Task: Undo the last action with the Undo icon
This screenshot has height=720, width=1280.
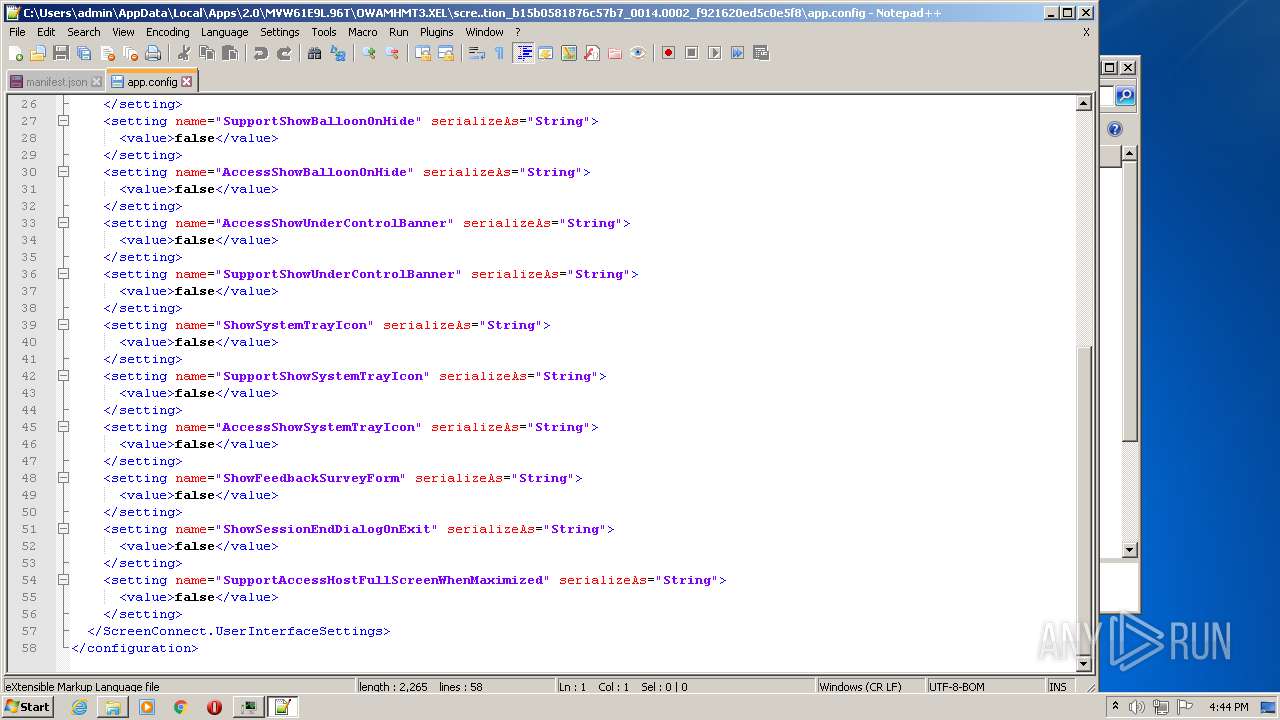Action: (261, 53)
